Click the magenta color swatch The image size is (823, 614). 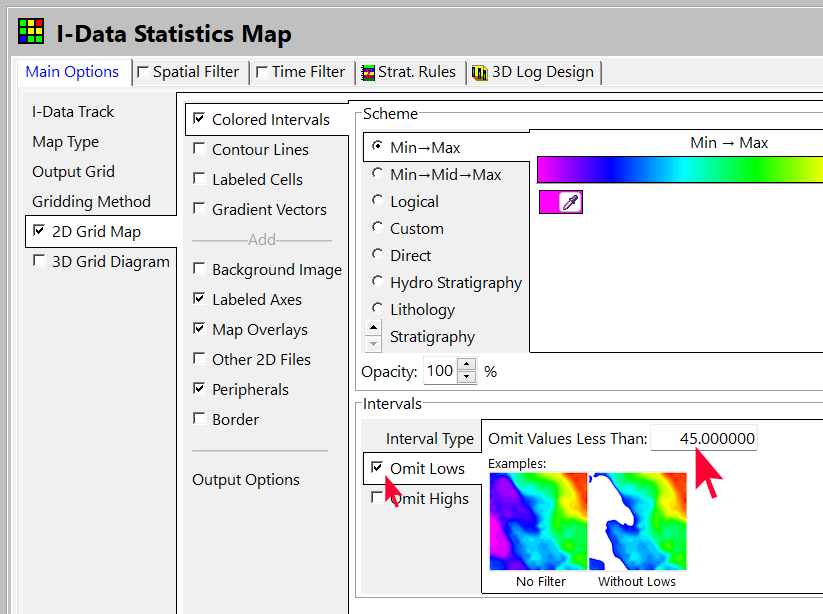(x=549, y=203)
